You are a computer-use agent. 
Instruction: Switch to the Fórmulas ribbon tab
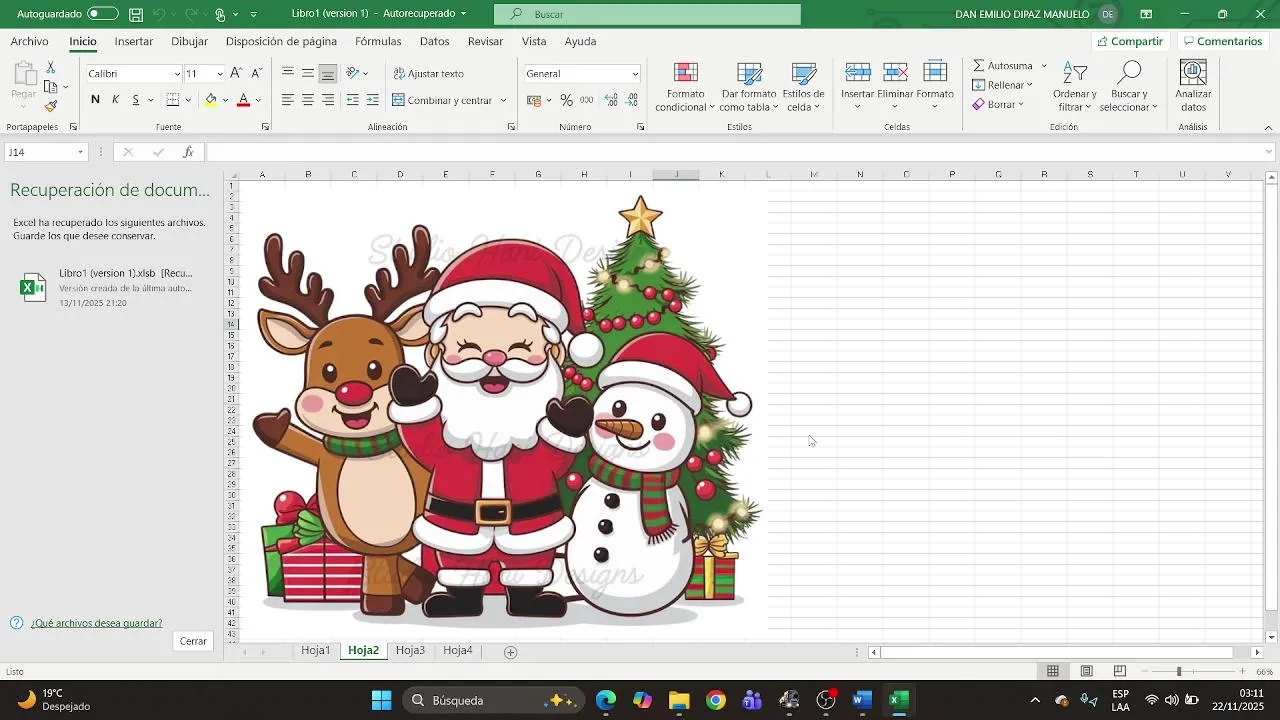[378, 41]
